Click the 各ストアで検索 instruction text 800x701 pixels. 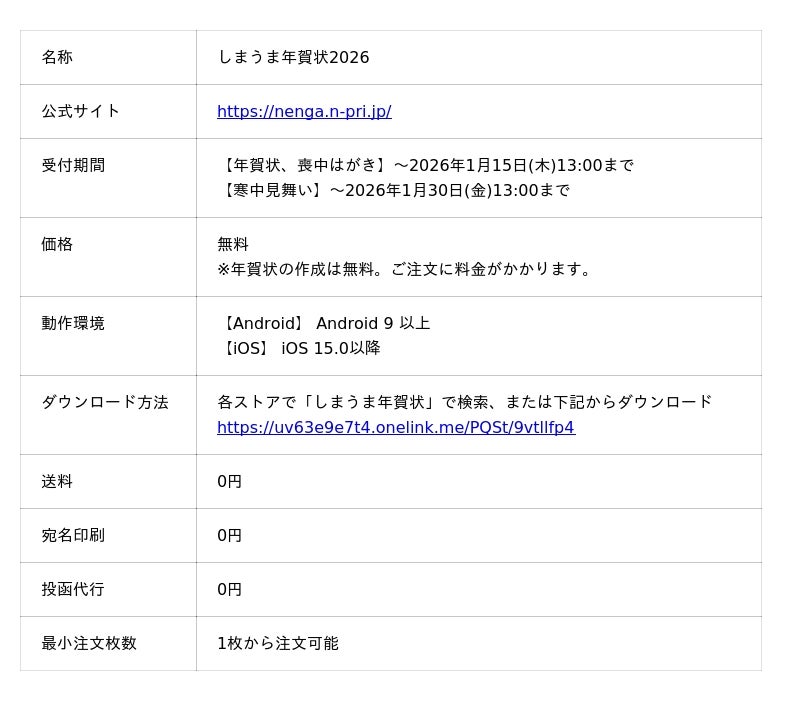click(464, 402)
